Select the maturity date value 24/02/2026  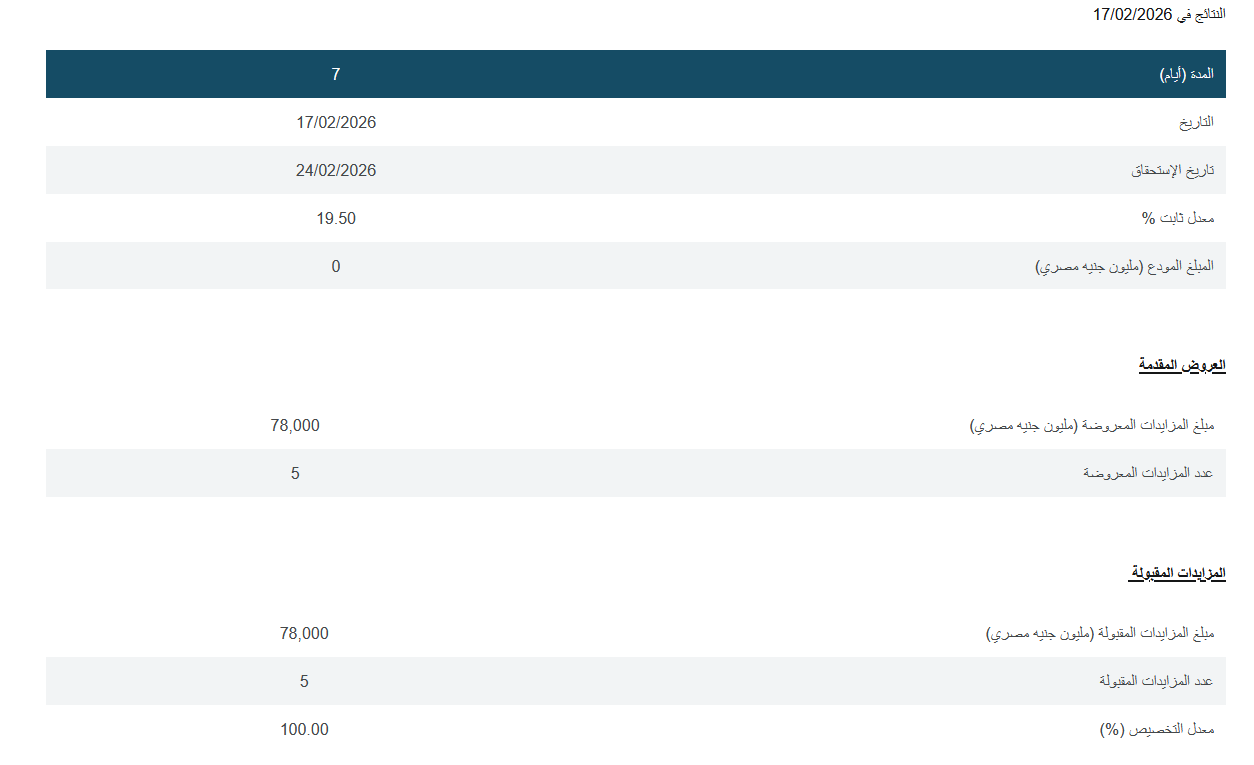pyautogui.click(x=336, y=170)
